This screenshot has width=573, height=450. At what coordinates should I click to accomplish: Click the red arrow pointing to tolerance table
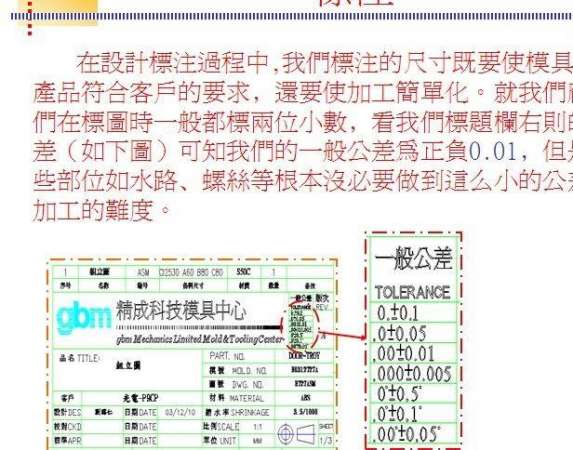(x=342, y=334)
